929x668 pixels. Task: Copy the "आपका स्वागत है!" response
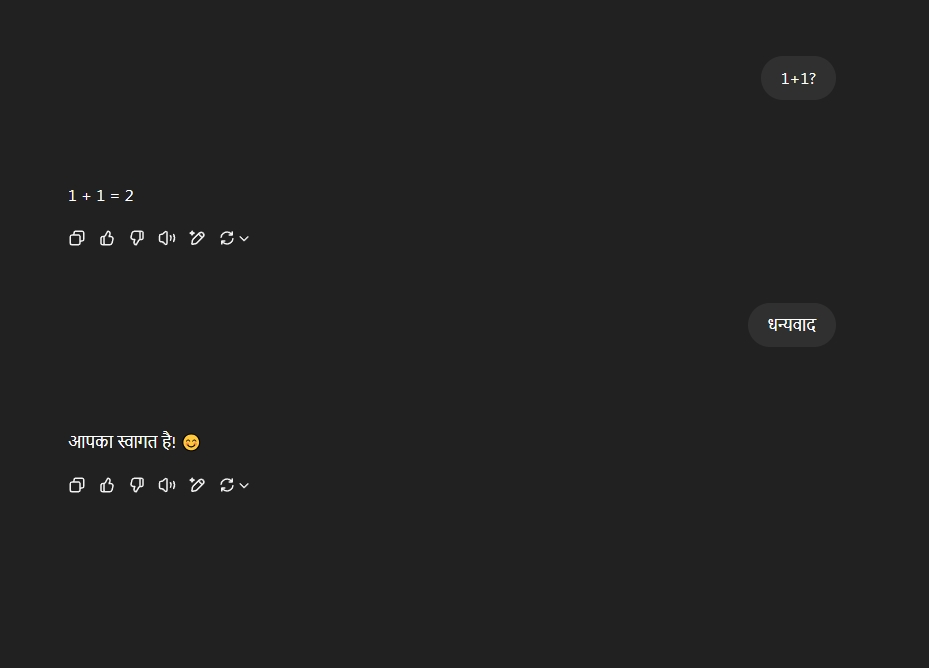click(77, 485)
